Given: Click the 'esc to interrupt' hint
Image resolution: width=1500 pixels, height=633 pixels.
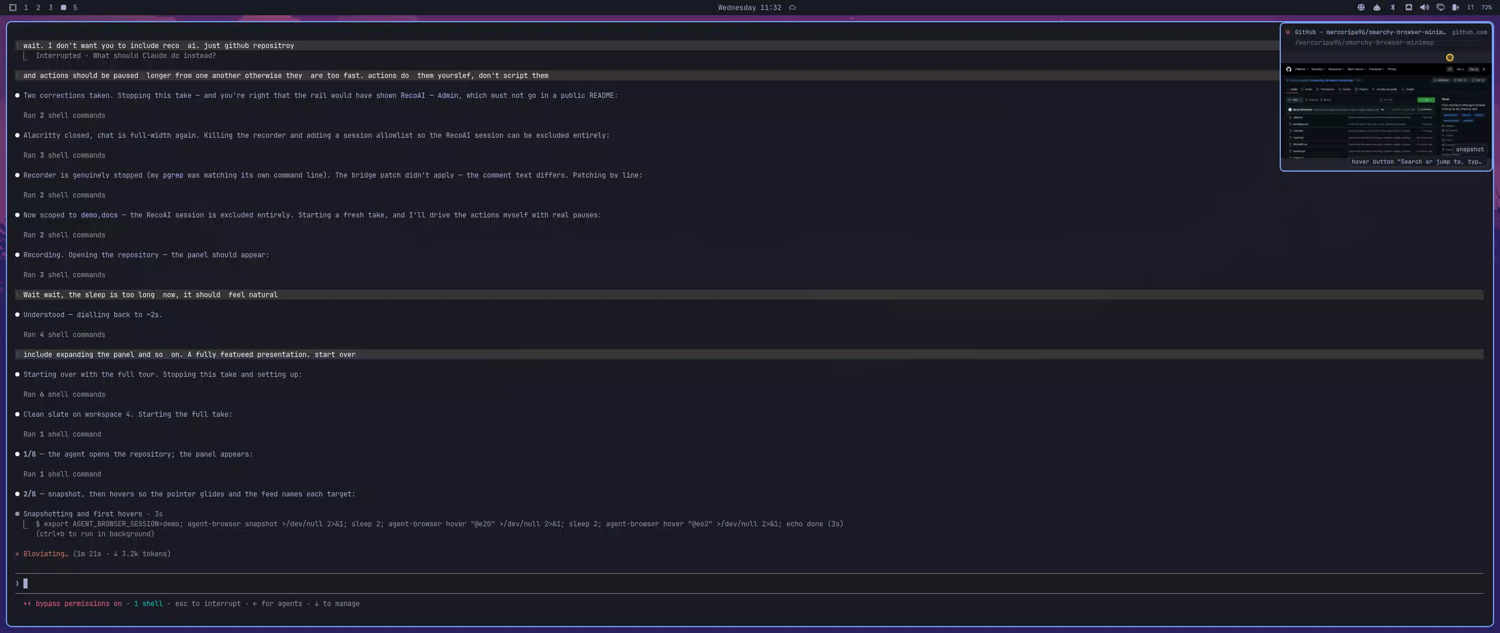Looking at the screenshot, I should point(209,603).
